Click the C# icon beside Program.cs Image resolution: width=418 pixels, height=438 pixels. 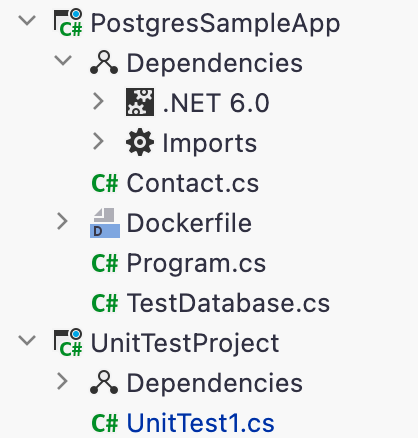tap(105, 263)
